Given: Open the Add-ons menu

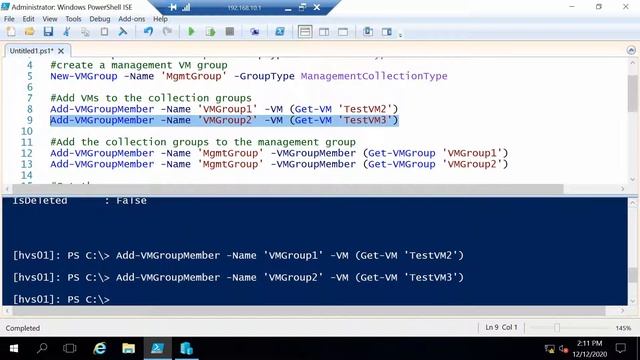Looking at the screenshot, I should (131, 19).
